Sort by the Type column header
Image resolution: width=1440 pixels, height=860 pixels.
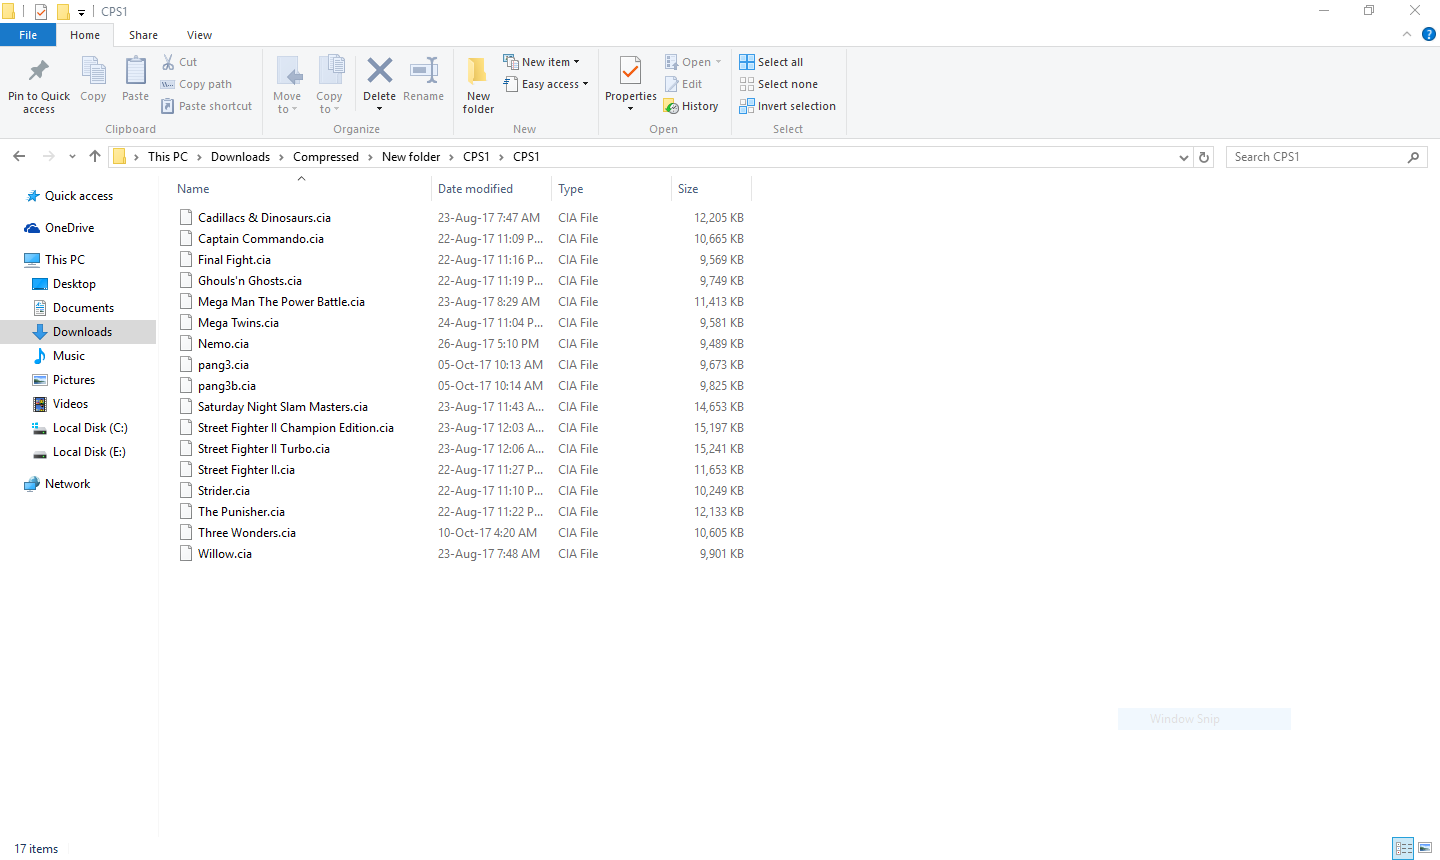pyautogui.click(x=611, y=189)
